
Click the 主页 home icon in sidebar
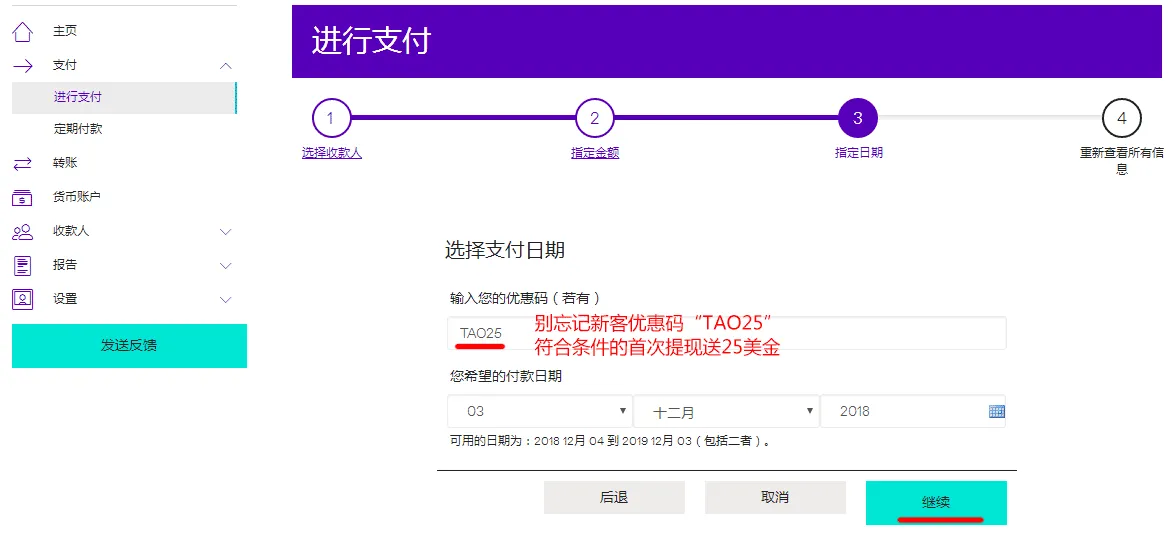(22, 32)
